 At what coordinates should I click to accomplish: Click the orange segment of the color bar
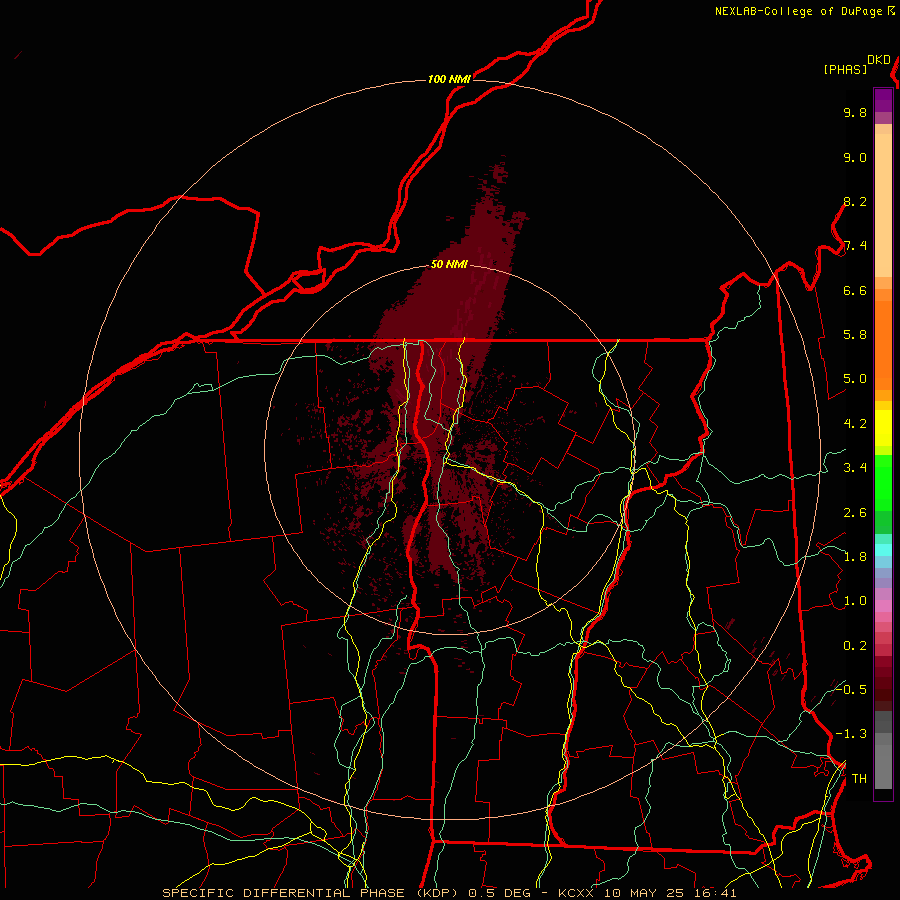(x=883, y=346)
